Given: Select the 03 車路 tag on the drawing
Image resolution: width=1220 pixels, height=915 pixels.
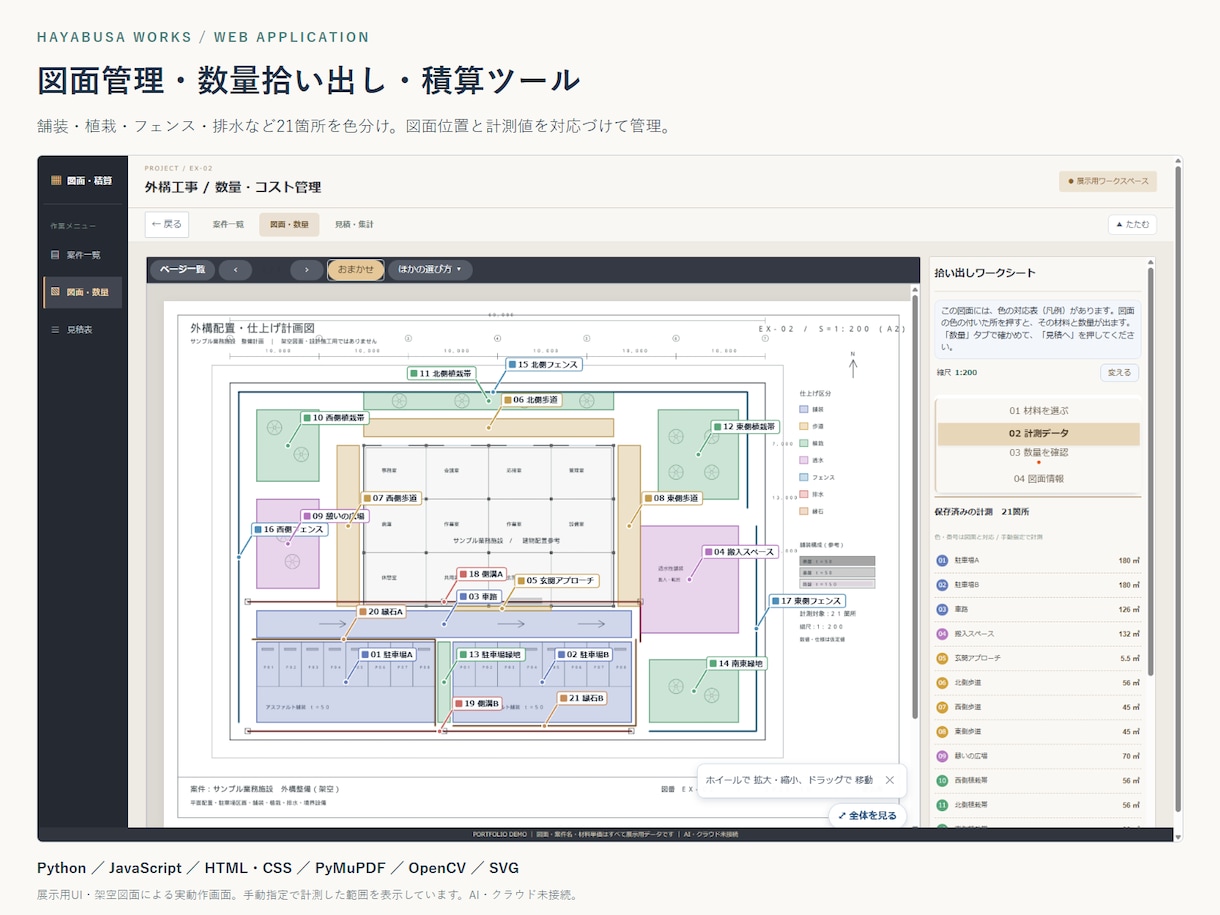Looking at the screenshot, I should pos(478,596).
